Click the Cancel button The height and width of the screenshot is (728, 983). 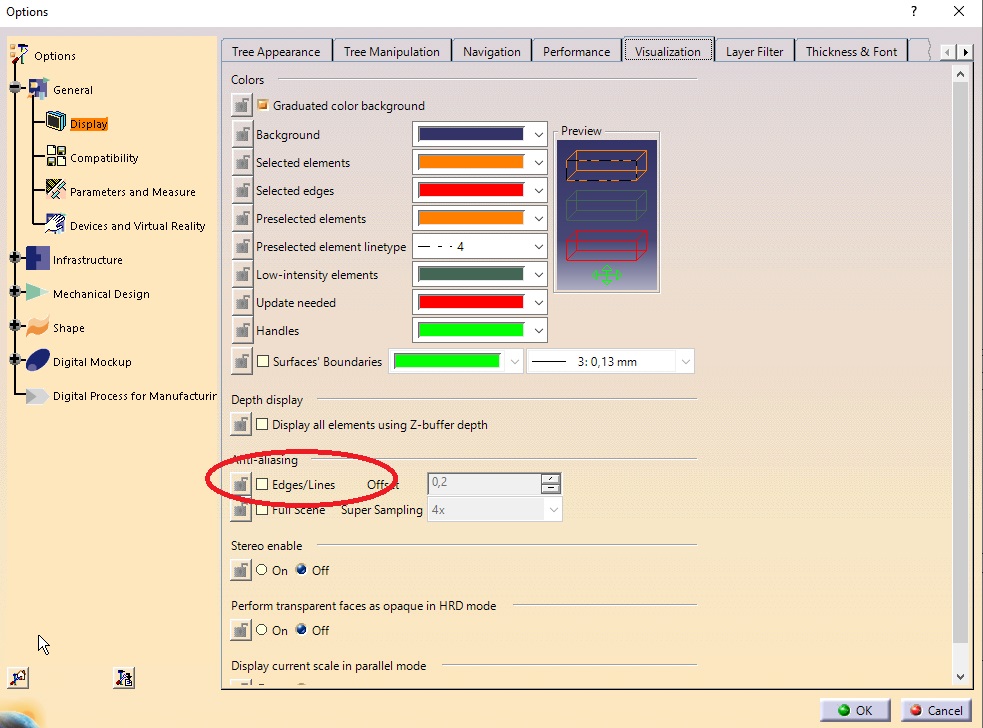pyautogui.click(x=935, y=710)
